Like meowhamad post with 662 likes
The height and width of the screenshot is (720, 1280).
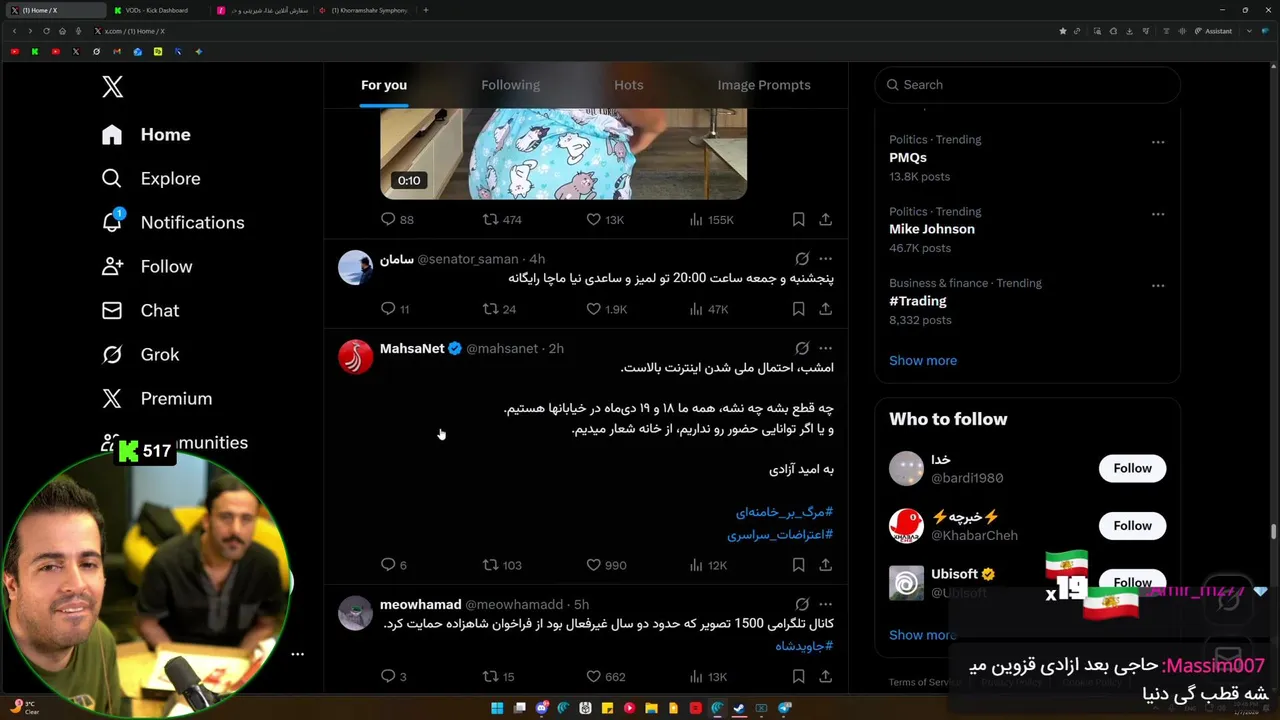pyautogui.click(x=605, y=677)
